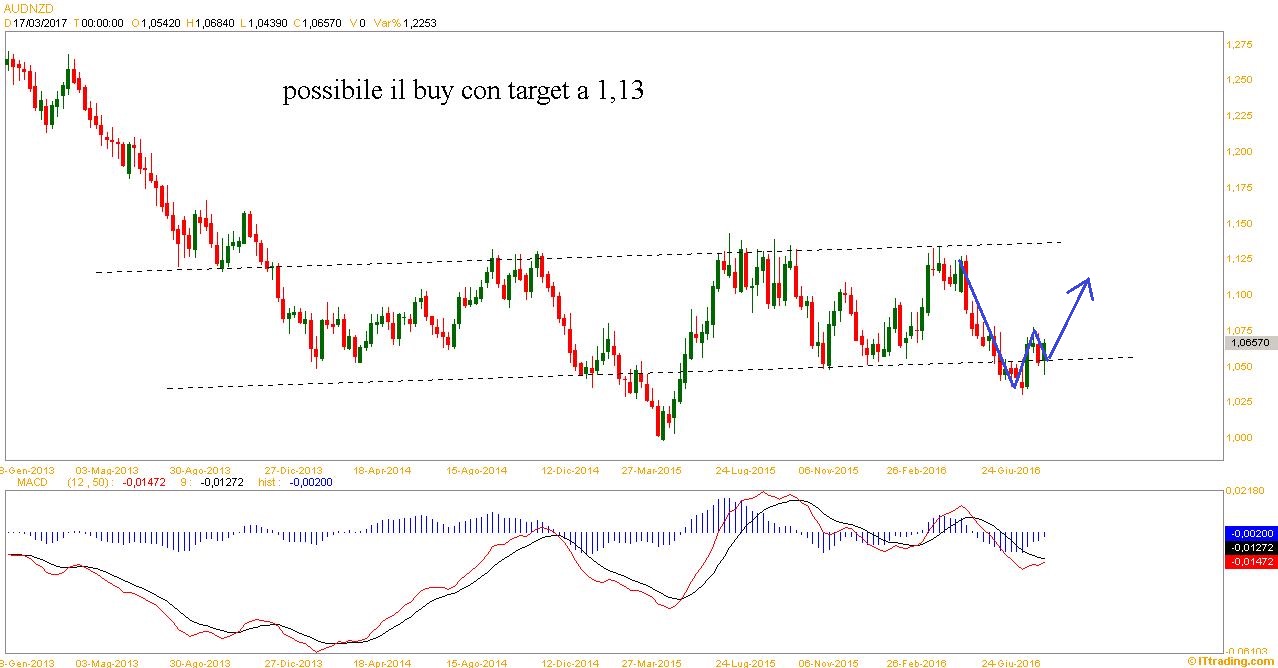Click the blue upward arrow head annotation
Image resolution: width=1278 pixels, height=668 pixels.
click(1084, 286)
